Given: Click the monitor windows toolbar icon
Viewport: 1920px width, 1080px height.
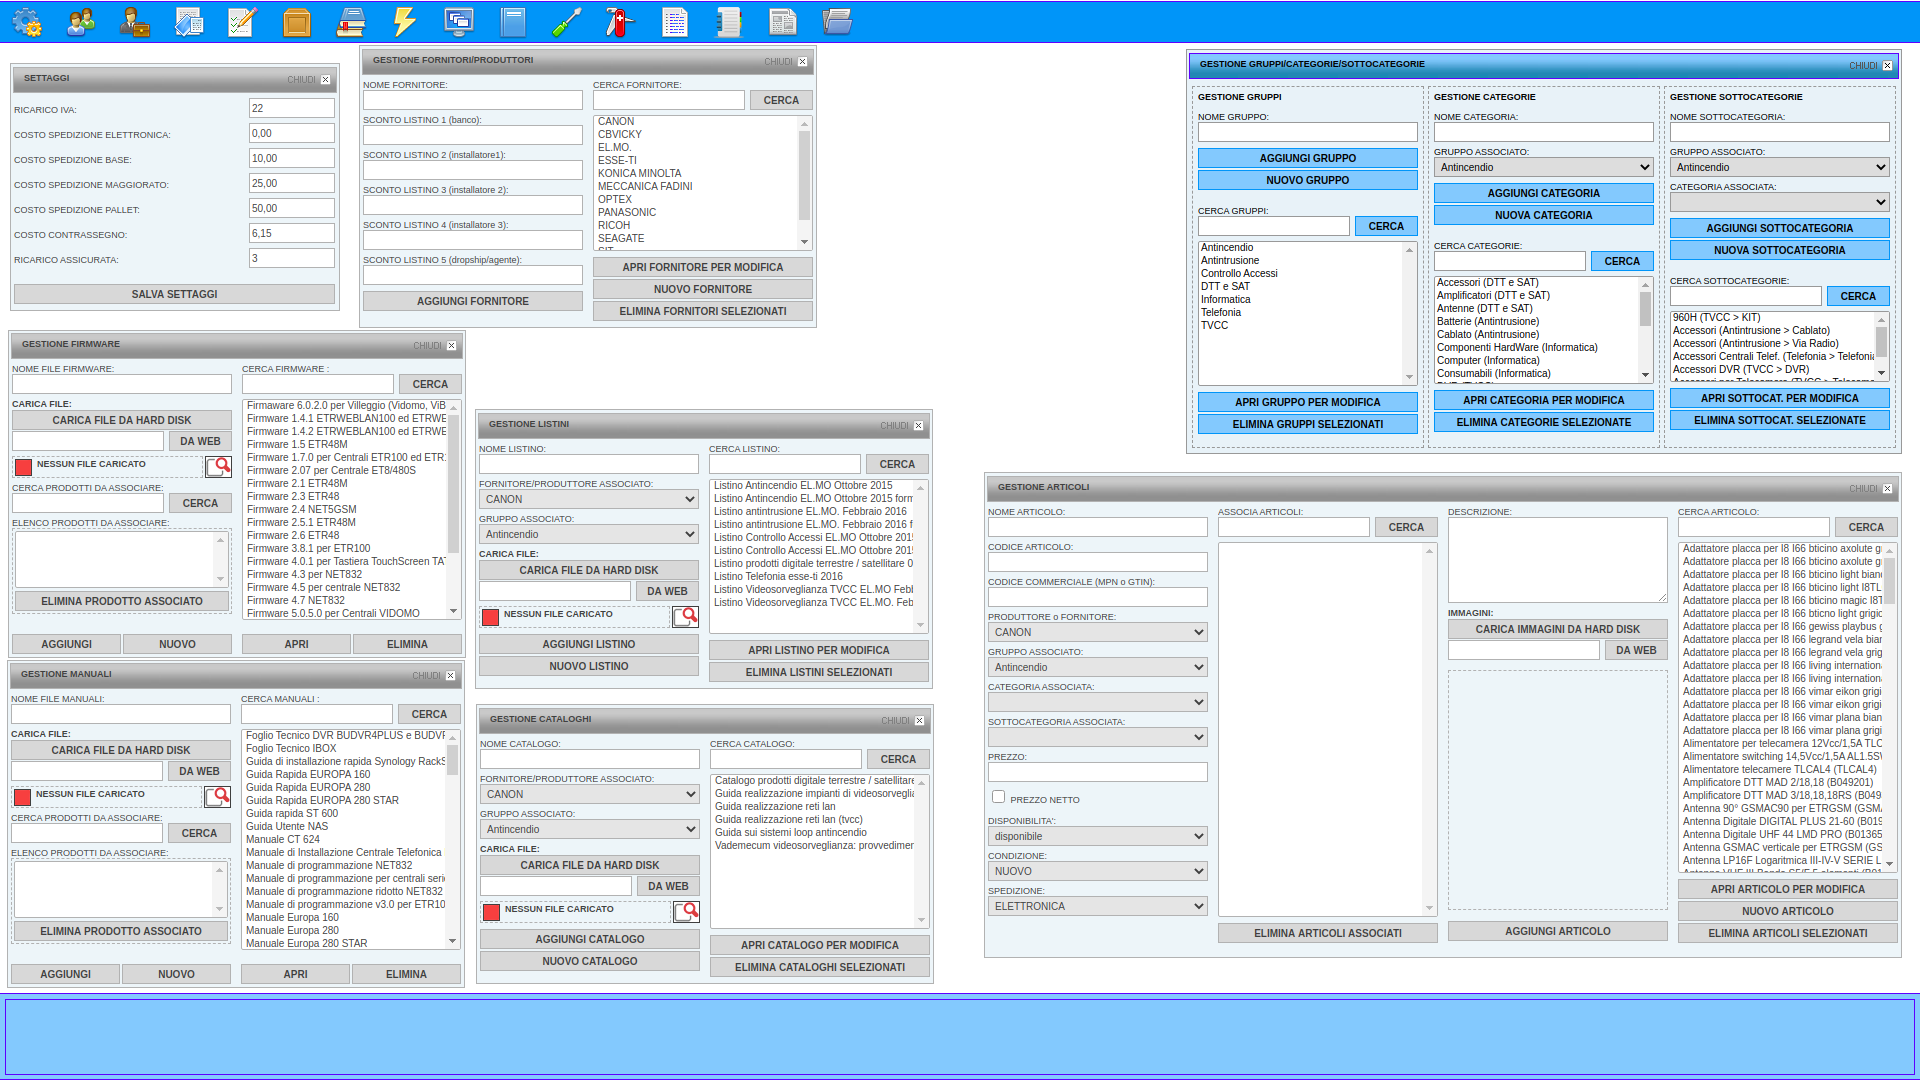Looking at the screenshot, I should pos(458,22).
